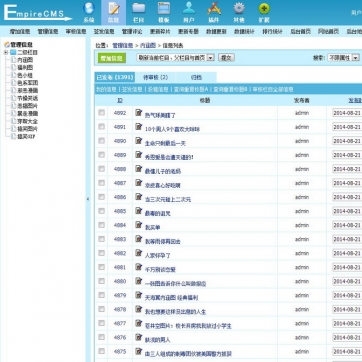
Task: Click edit icon for article ID 4887
Action: [139, 183]
